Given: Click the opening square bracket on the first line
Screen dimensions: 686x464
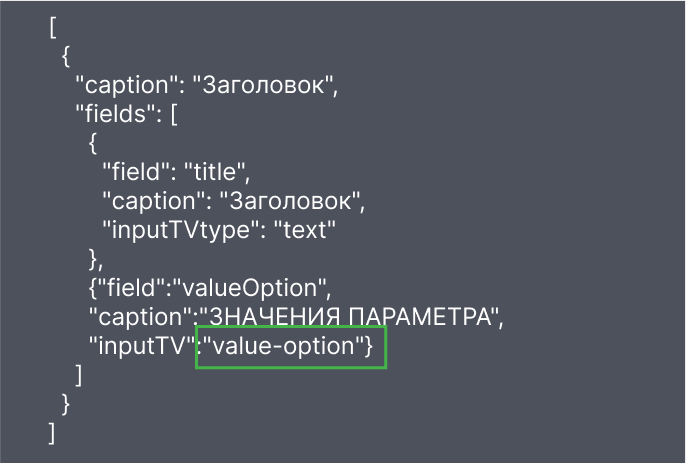Looking at the screenshot, I should click(51, 27).
